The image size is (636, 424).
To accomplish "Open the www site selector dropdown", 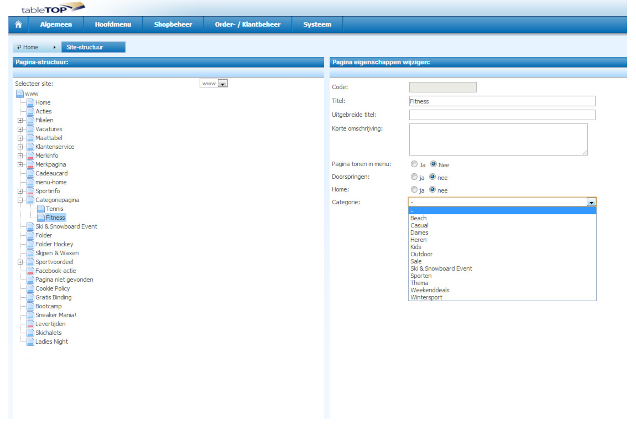I will point(214,83).
